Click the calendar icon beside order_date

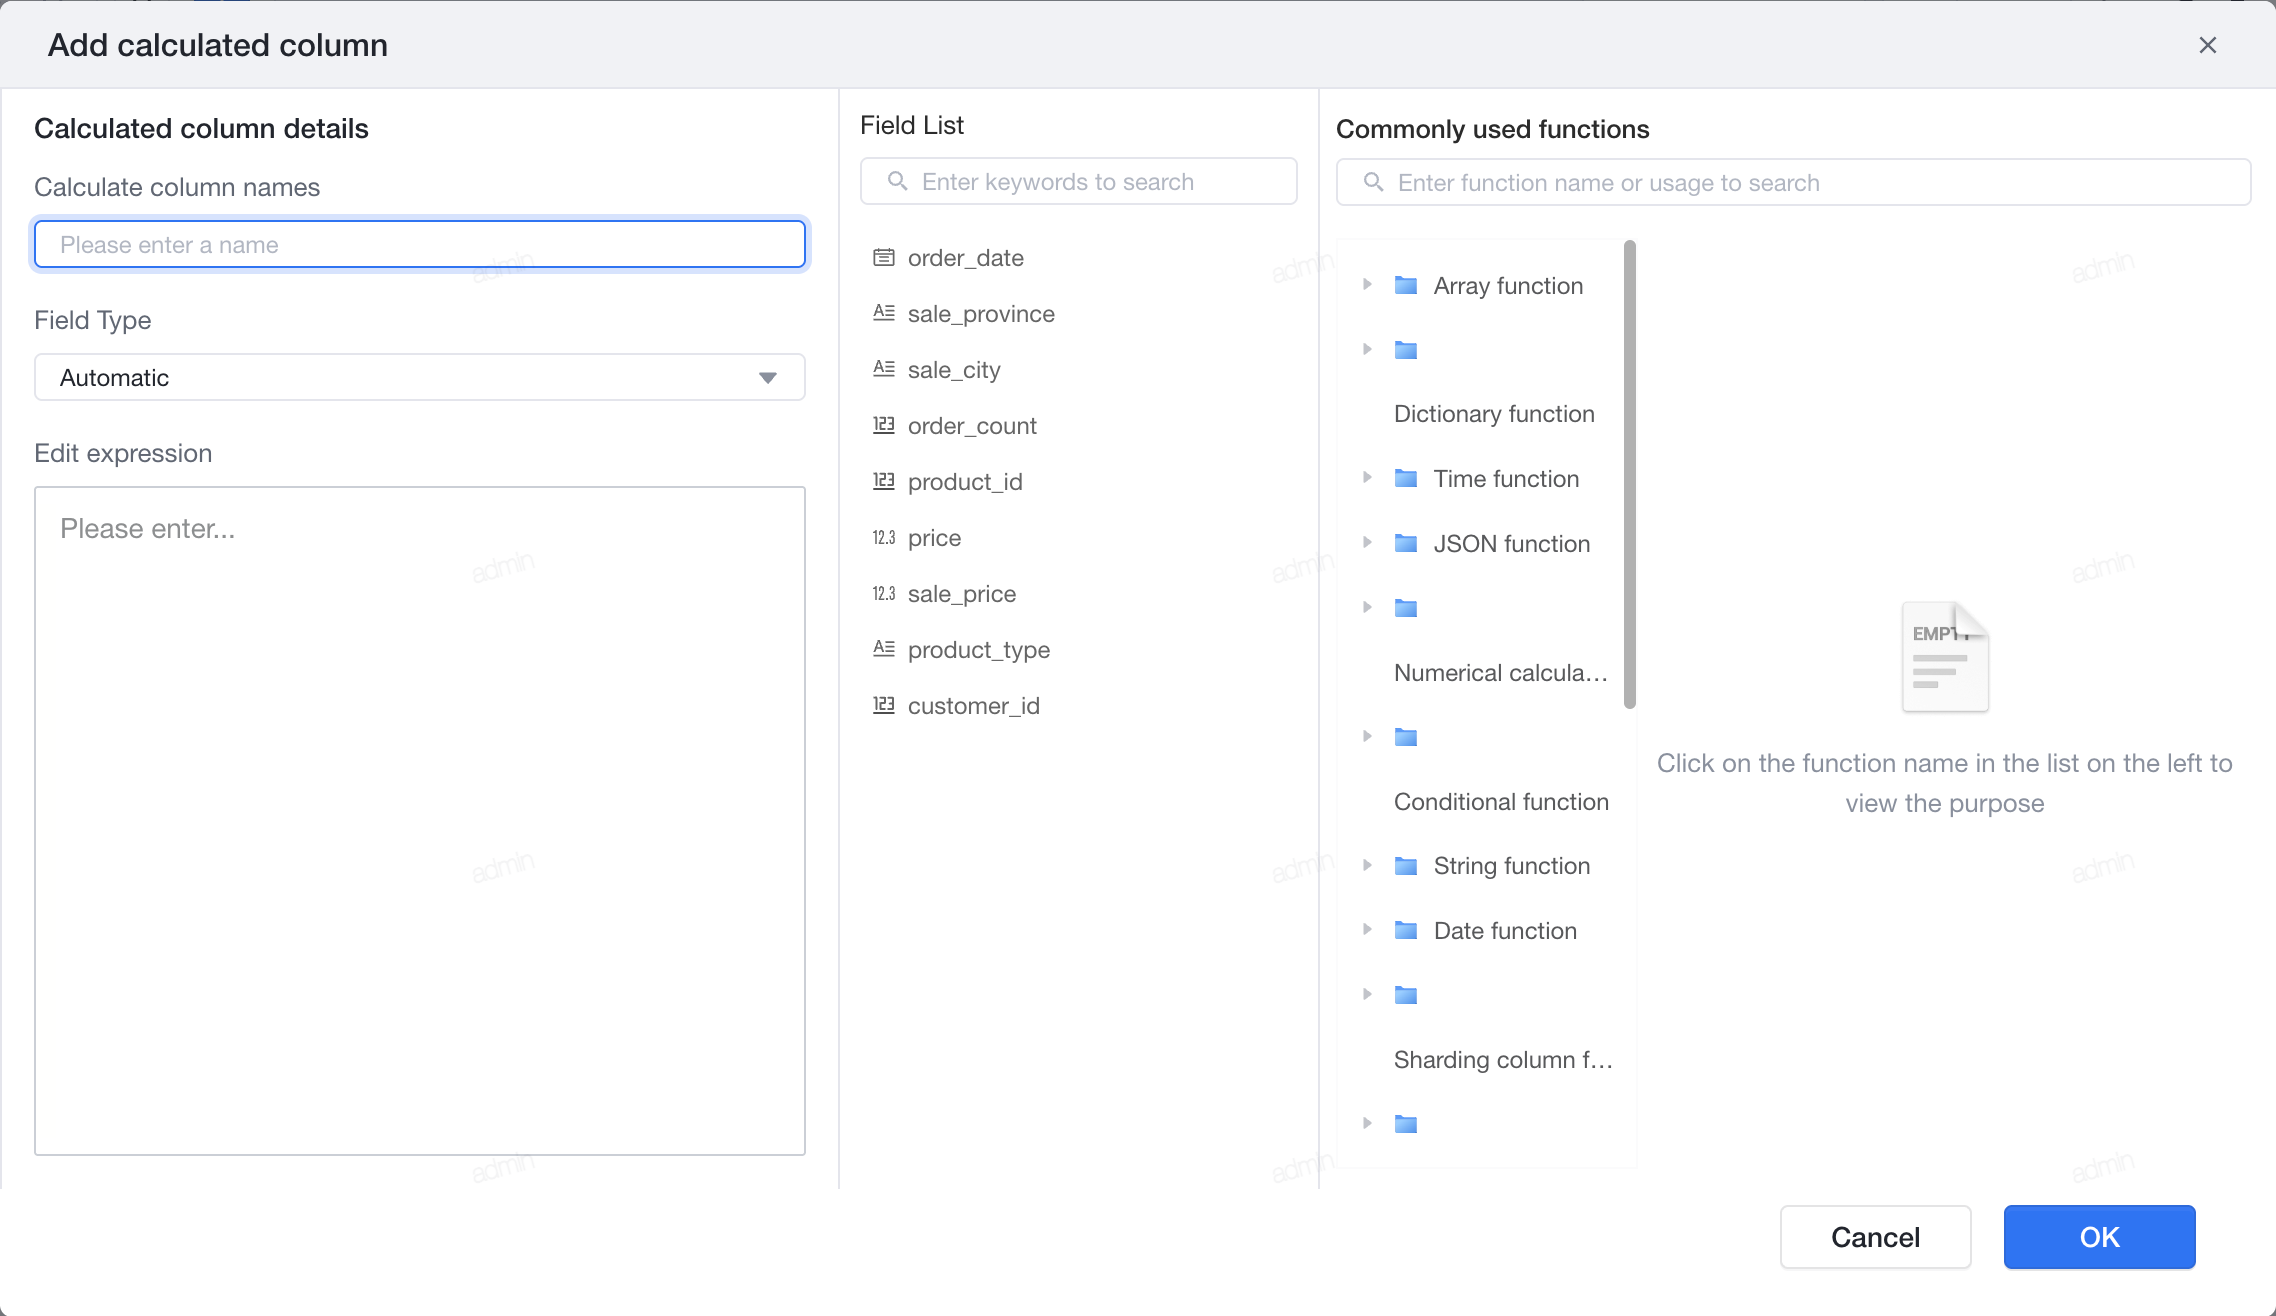coord(884,258)
